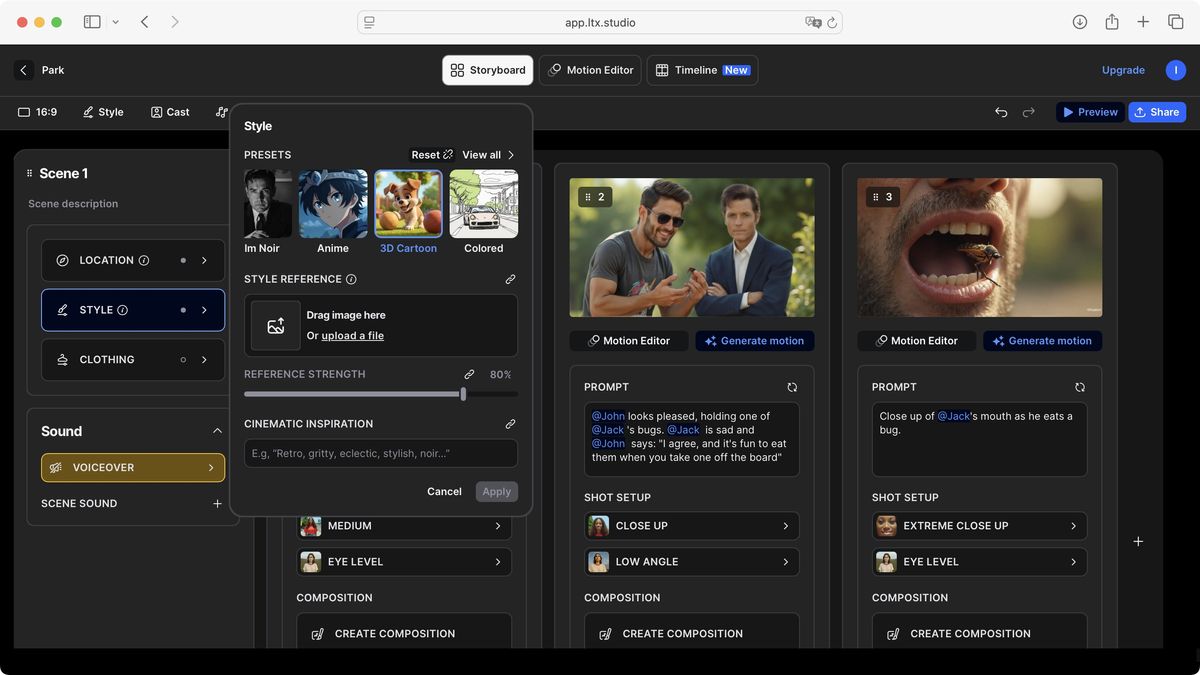Click the regenerate prompt icon for shot 3
The width and height of the screenshot is (1200, 675).
tap(1080, 387)
